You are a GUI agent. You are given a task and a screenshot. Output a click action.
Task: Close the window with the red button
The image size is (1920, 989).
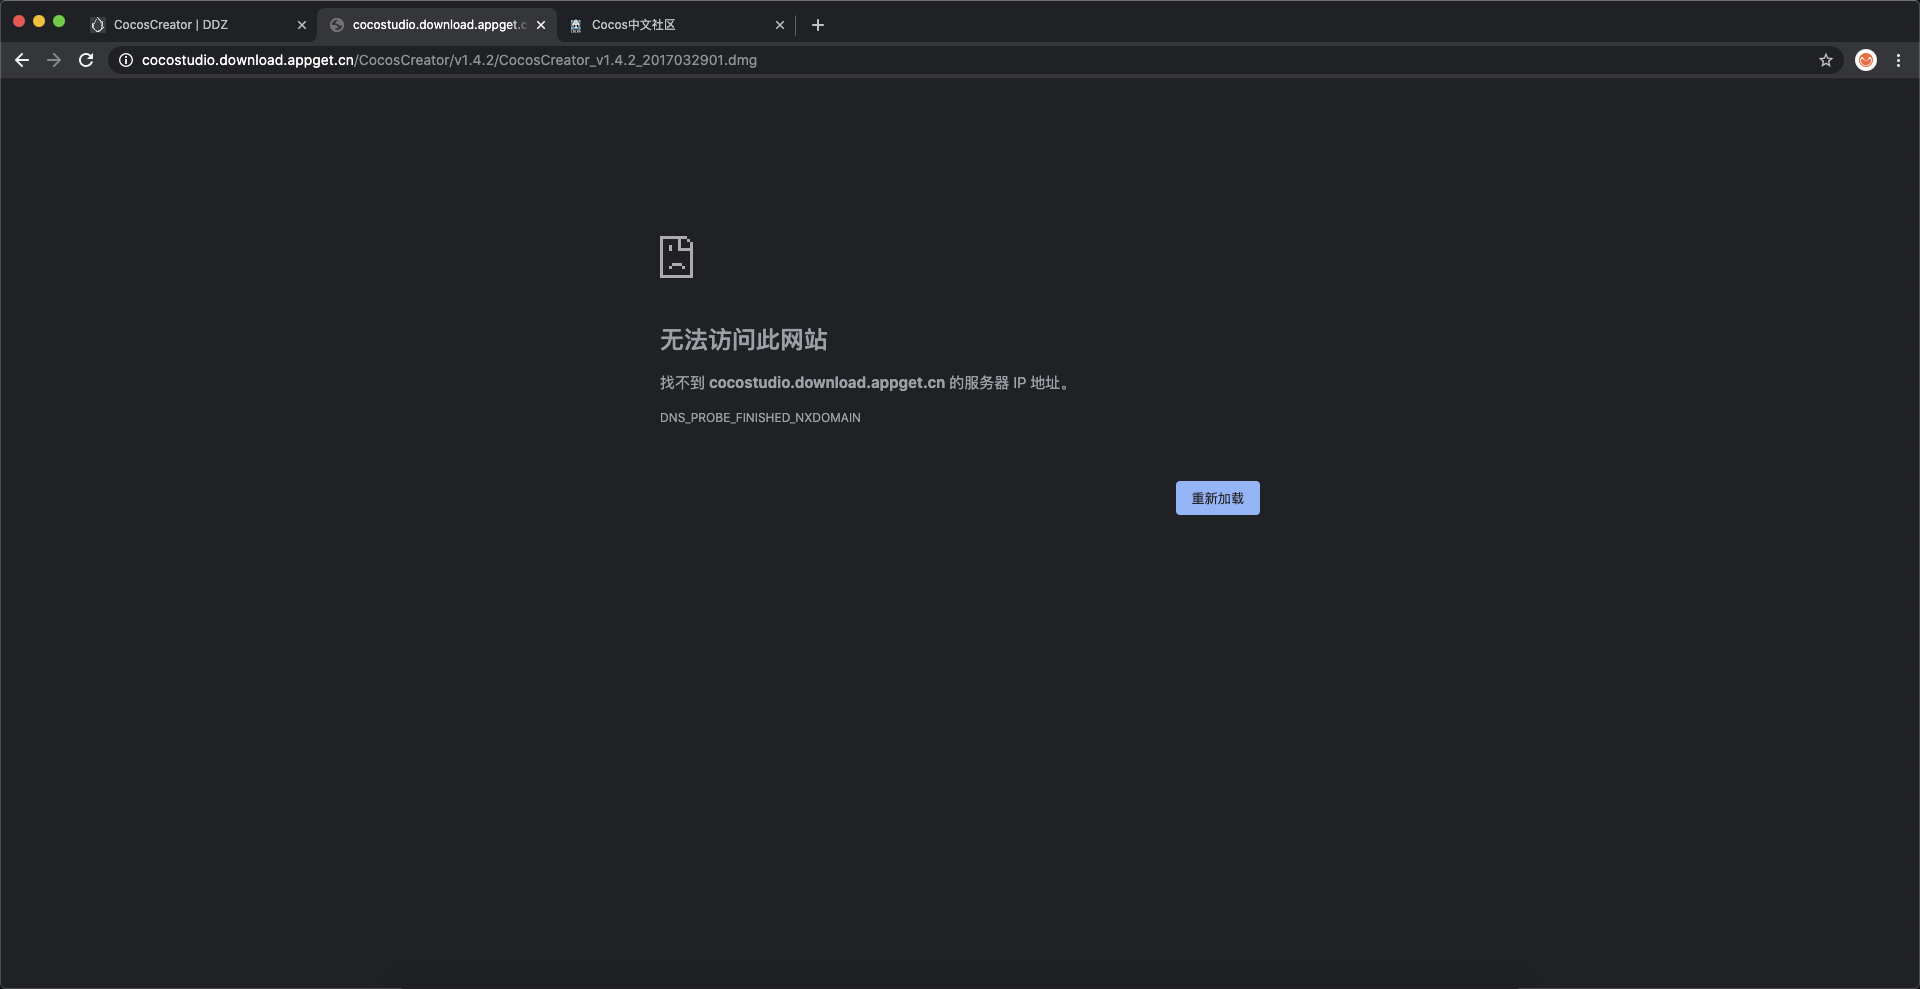tap(19, 21)
